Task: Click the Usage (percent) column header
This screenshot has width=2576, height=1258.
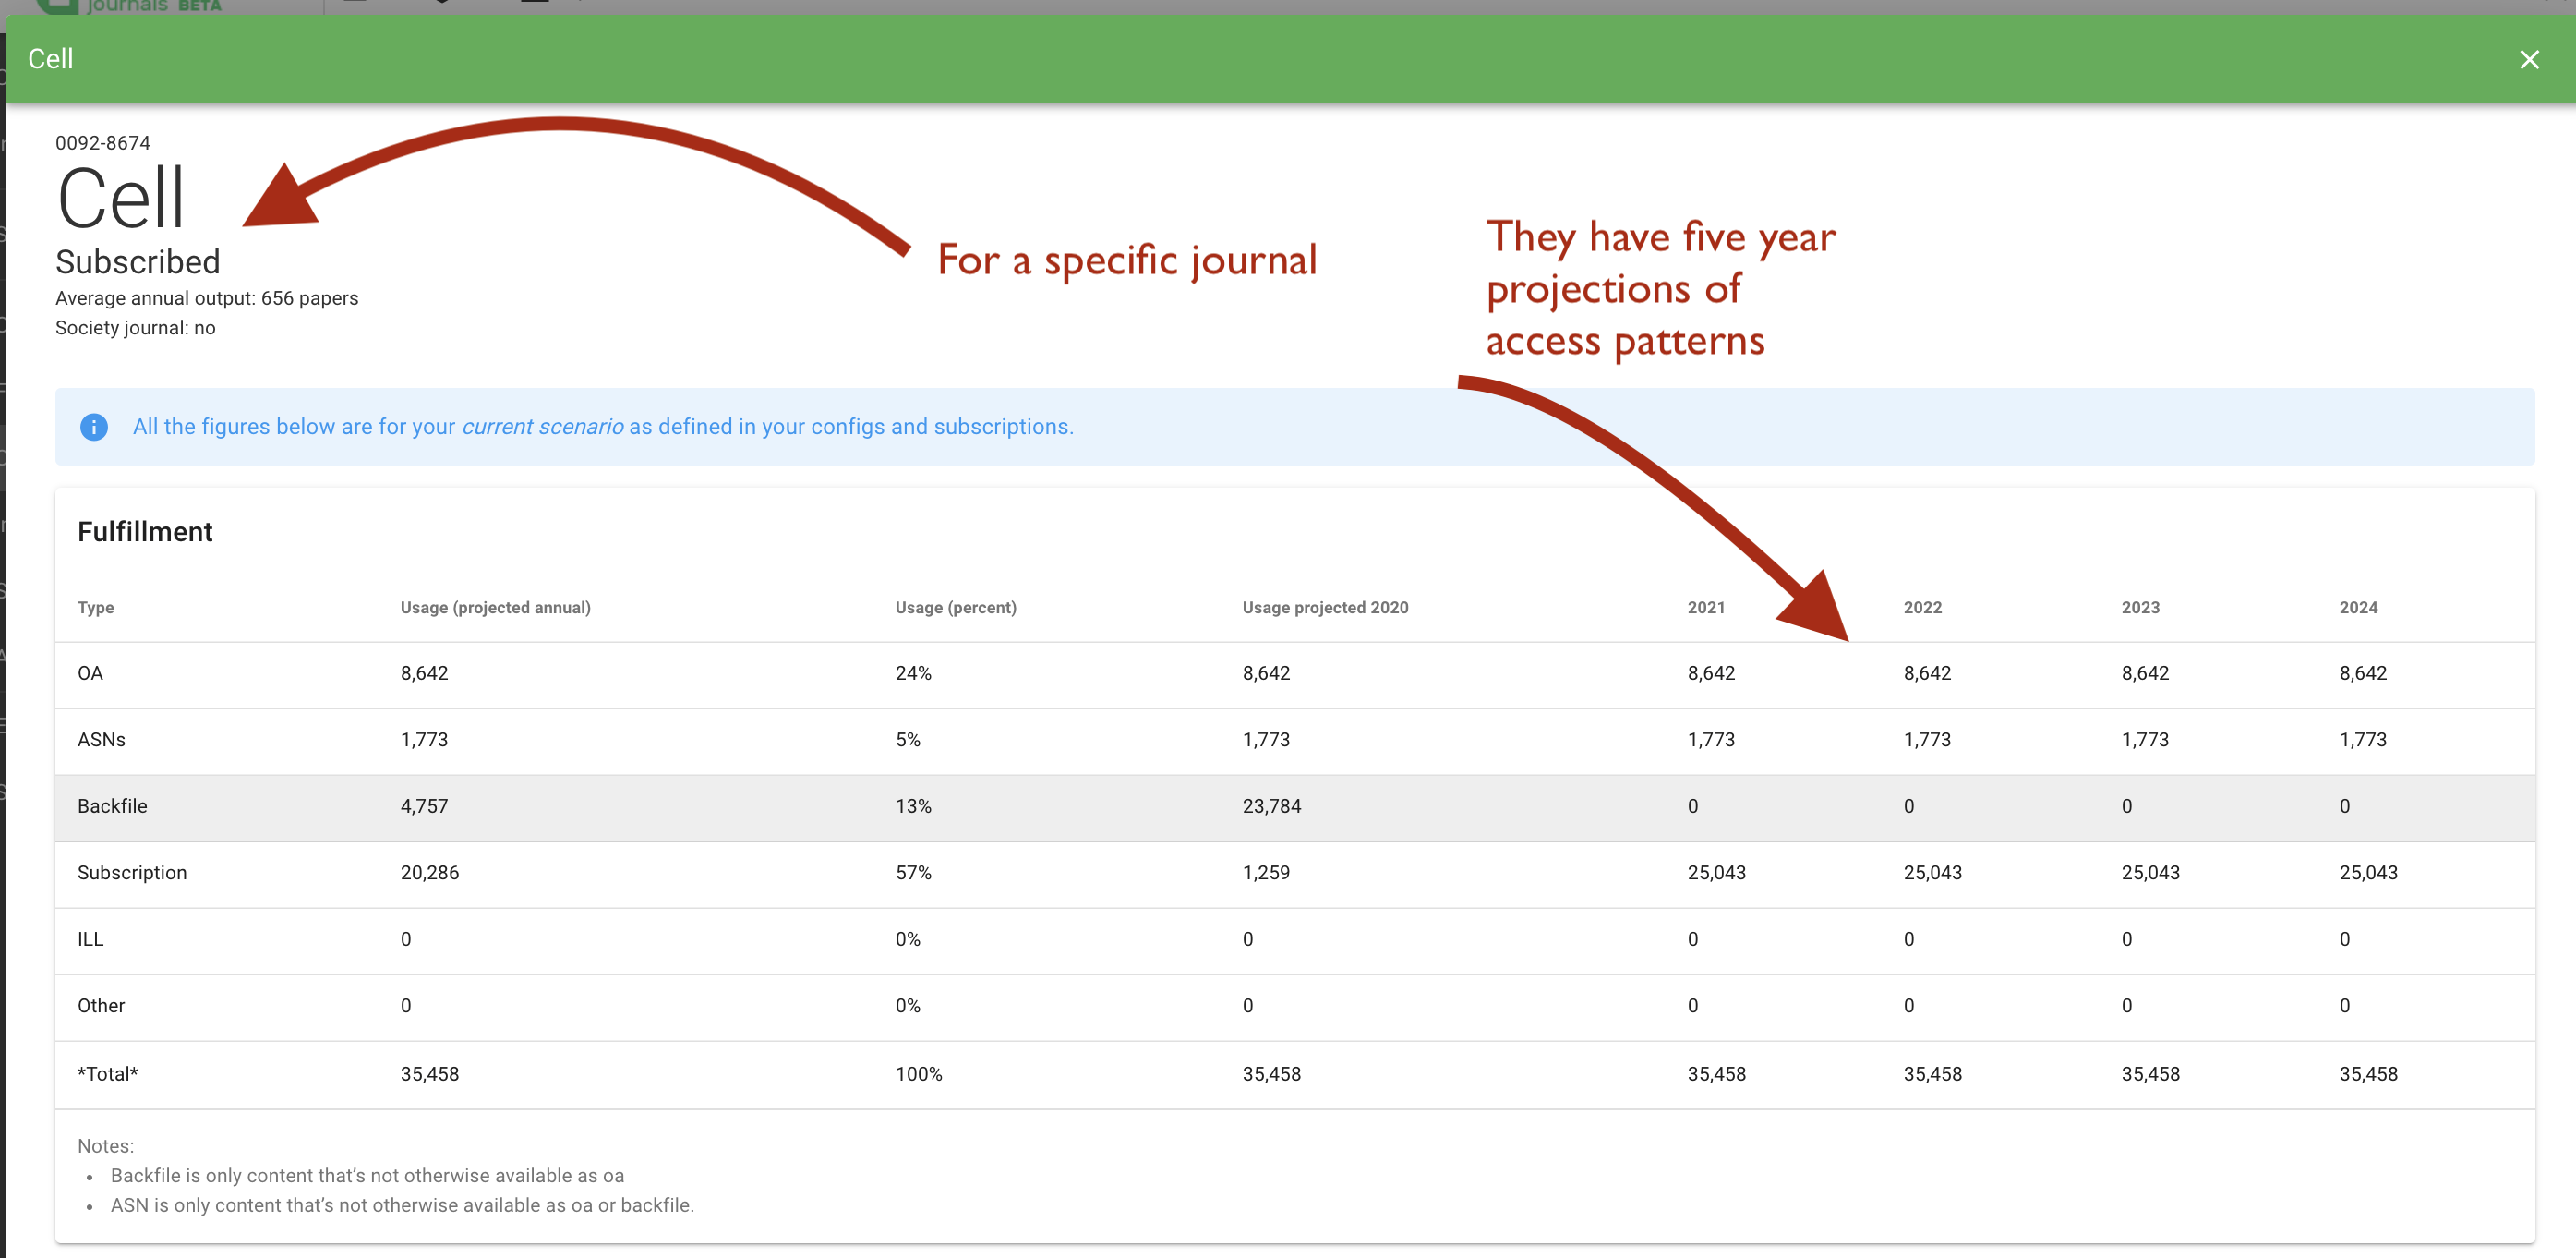Action: (955, 607)
